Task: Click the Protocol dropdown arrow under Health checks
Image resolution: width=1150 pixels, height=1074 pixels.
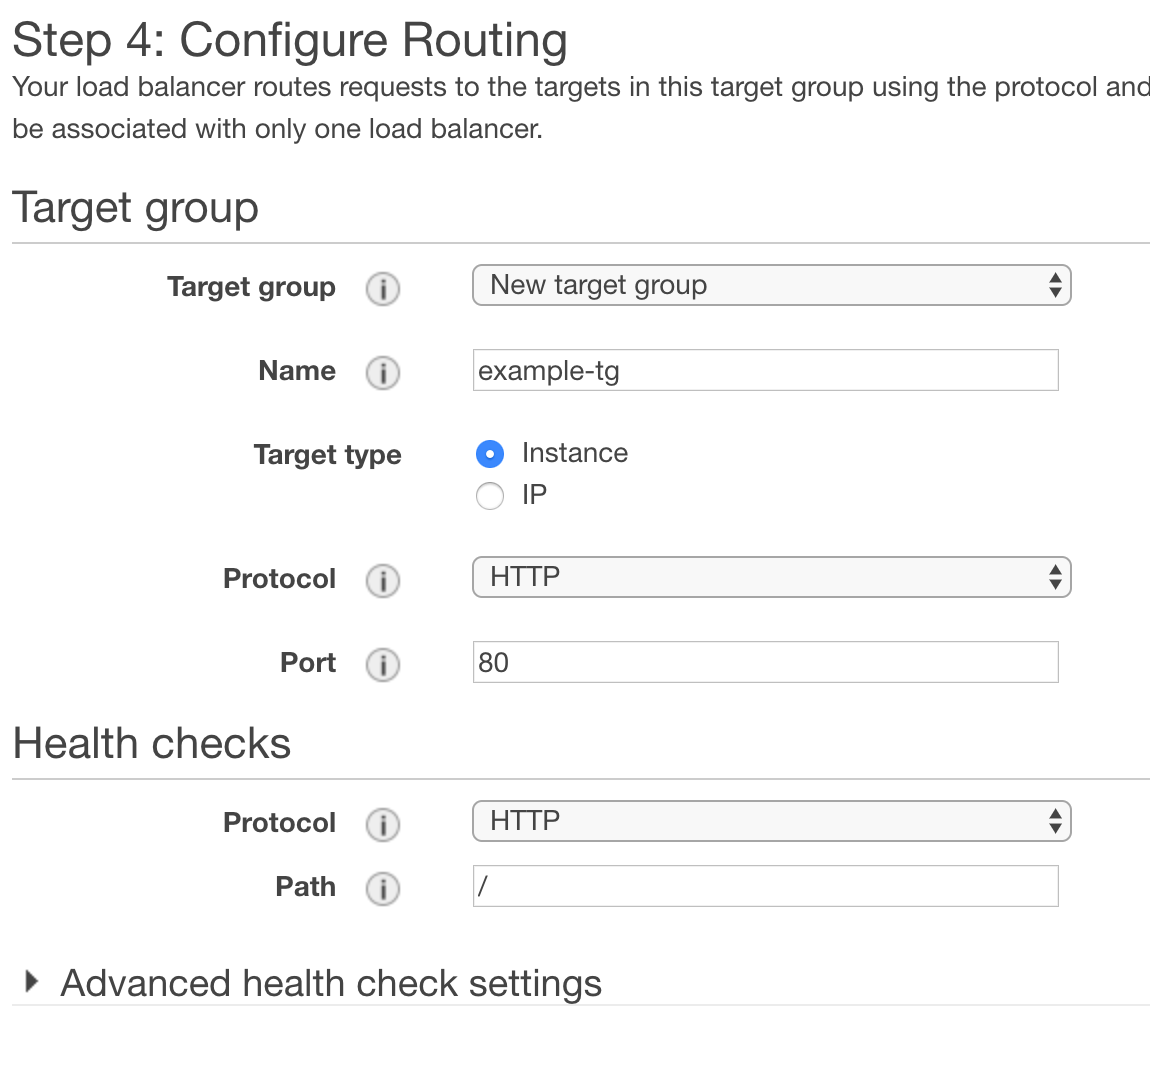Action: tap(1055, 820)
